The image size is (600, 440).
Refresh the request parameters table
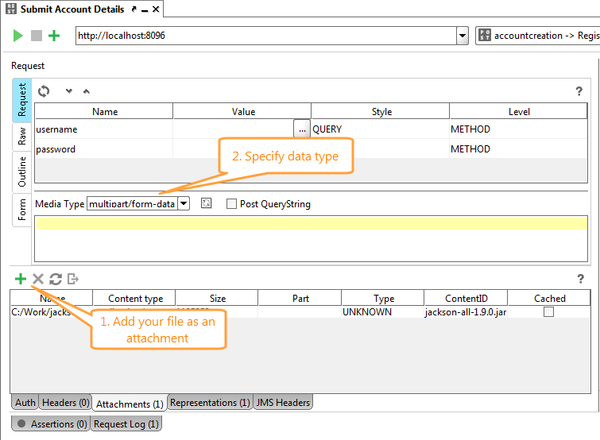(44, 91)
